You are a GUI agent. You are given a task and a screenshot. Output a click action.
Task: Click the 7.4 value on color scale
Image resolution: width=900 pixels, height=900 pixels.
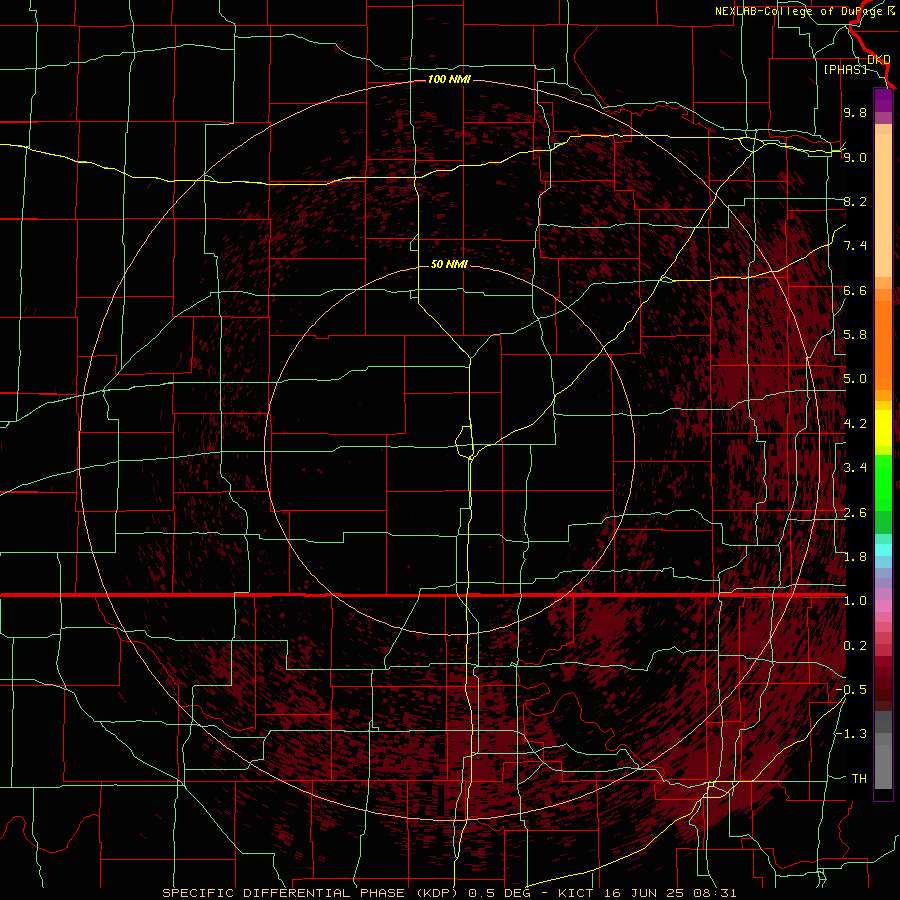(x=855, y=246)
